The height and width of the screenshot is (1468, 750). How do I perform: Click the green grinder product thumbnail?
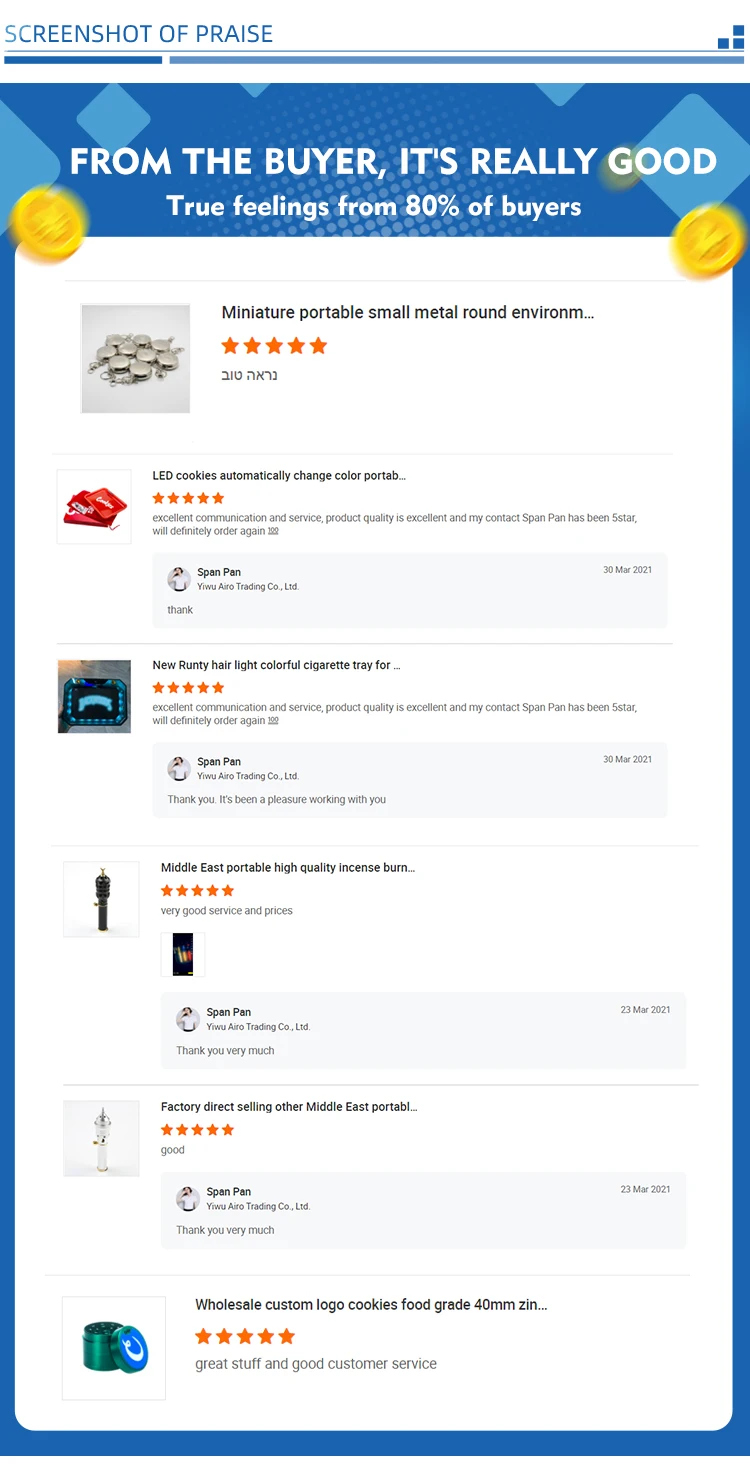pos(114,1348)
